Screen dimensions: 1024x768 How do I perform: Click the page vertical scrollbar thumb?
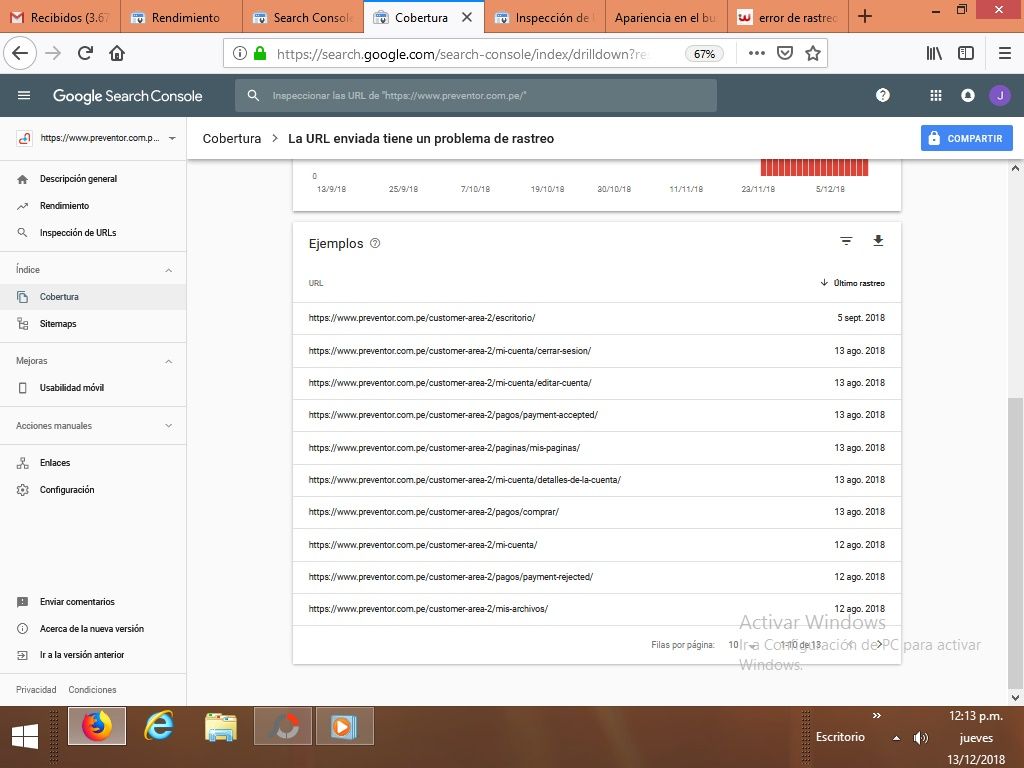(1015, 542)
